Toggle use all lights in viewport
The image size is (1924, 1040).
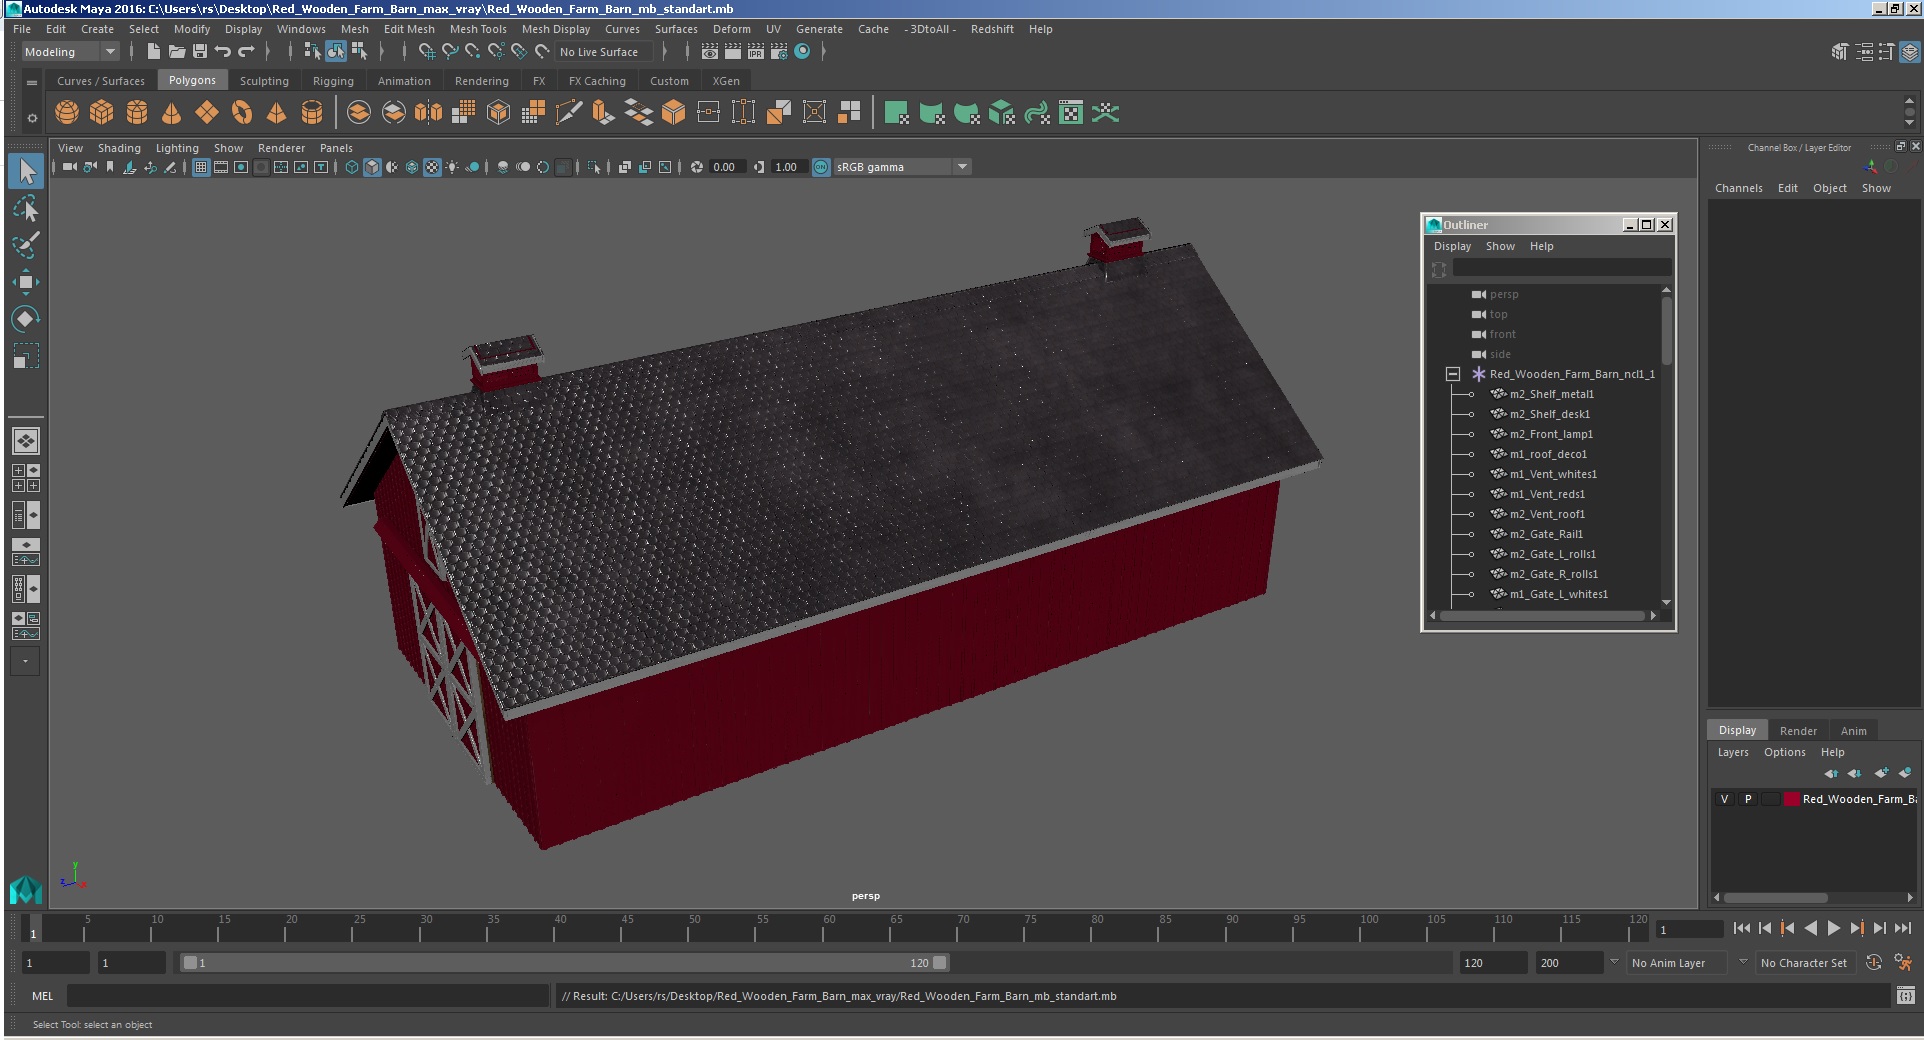pyautogui.click(x=452, y=167)
